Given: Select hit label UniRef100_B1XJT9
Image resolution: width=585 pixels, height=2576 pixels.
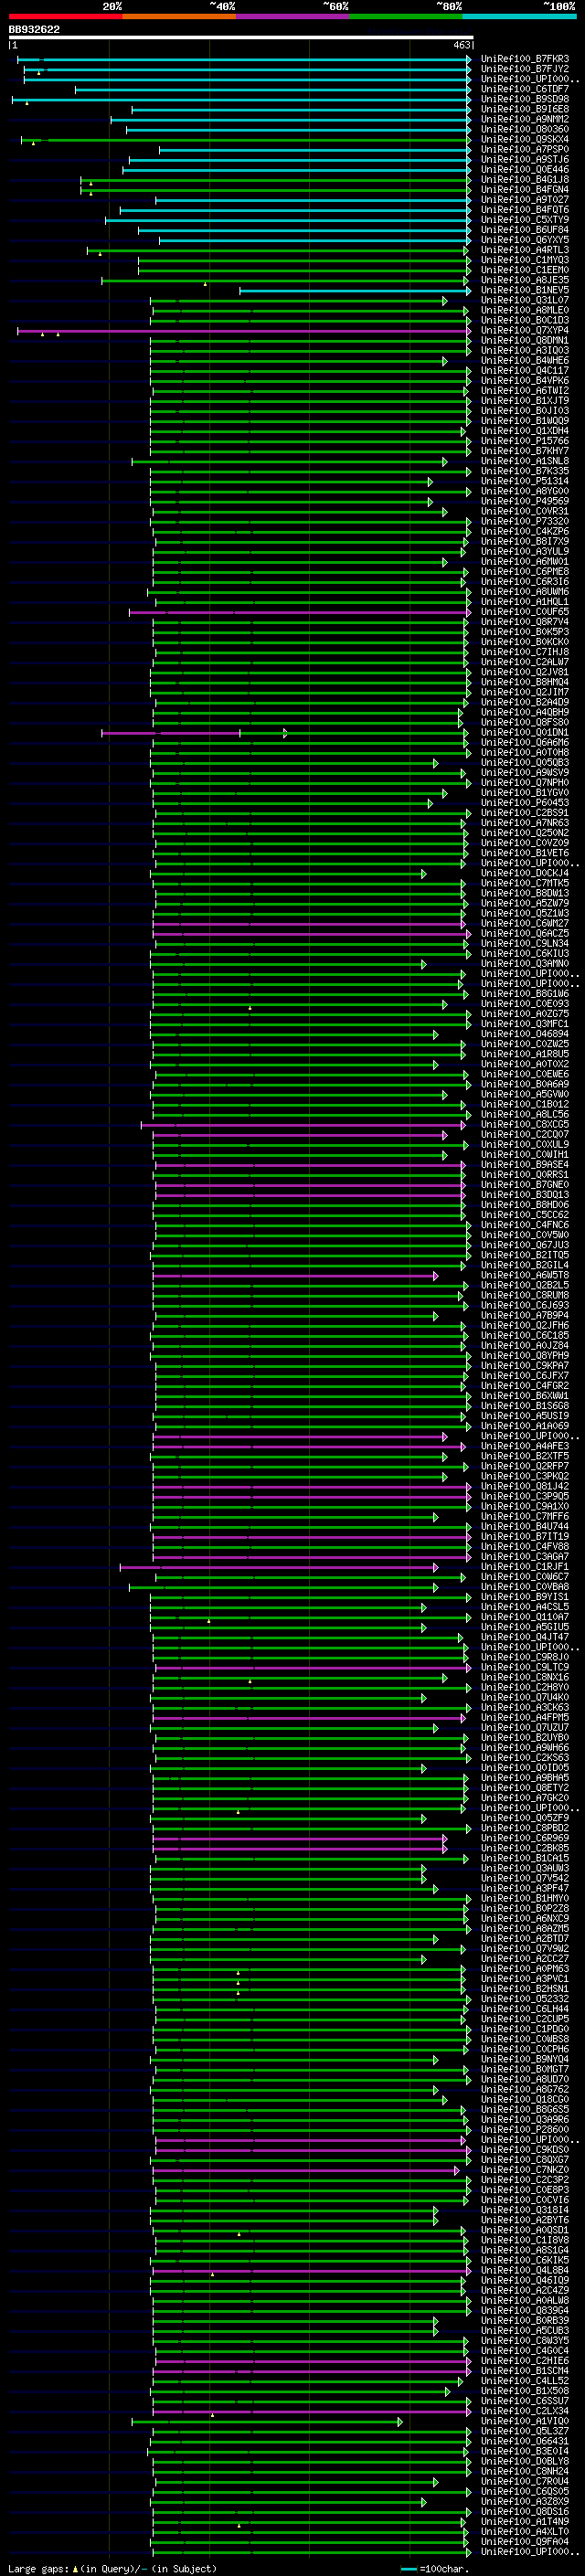Looking at the screenshot, I should click(525, 400).
